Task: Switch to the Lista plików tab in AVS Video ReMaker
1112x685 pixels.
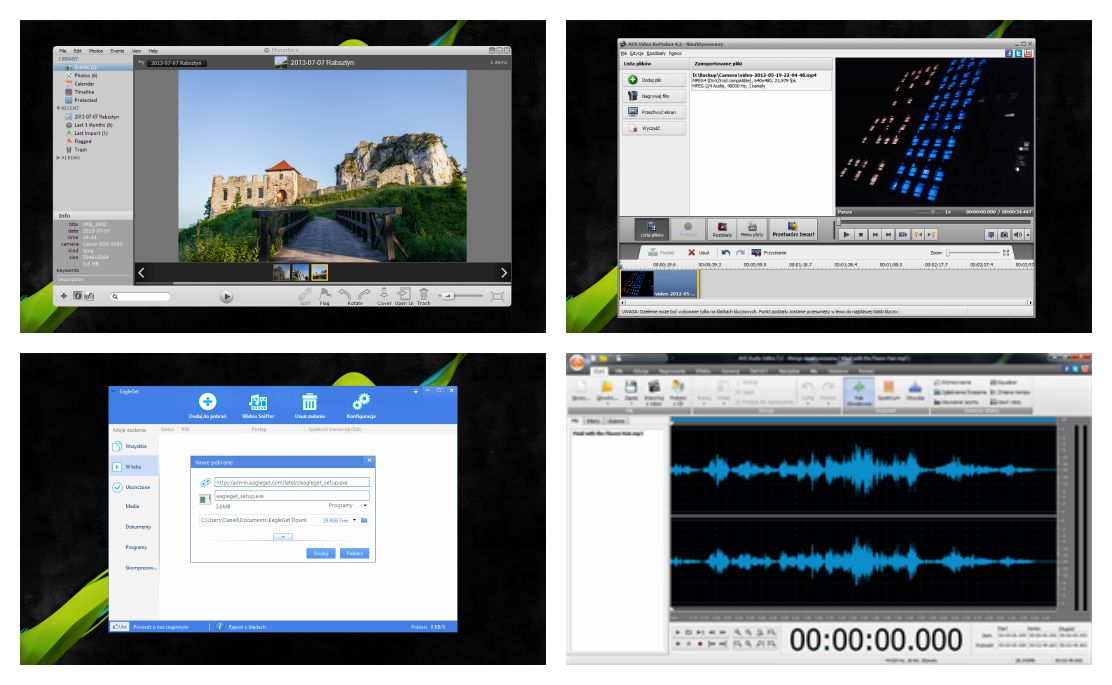Action: click(652, 229)
